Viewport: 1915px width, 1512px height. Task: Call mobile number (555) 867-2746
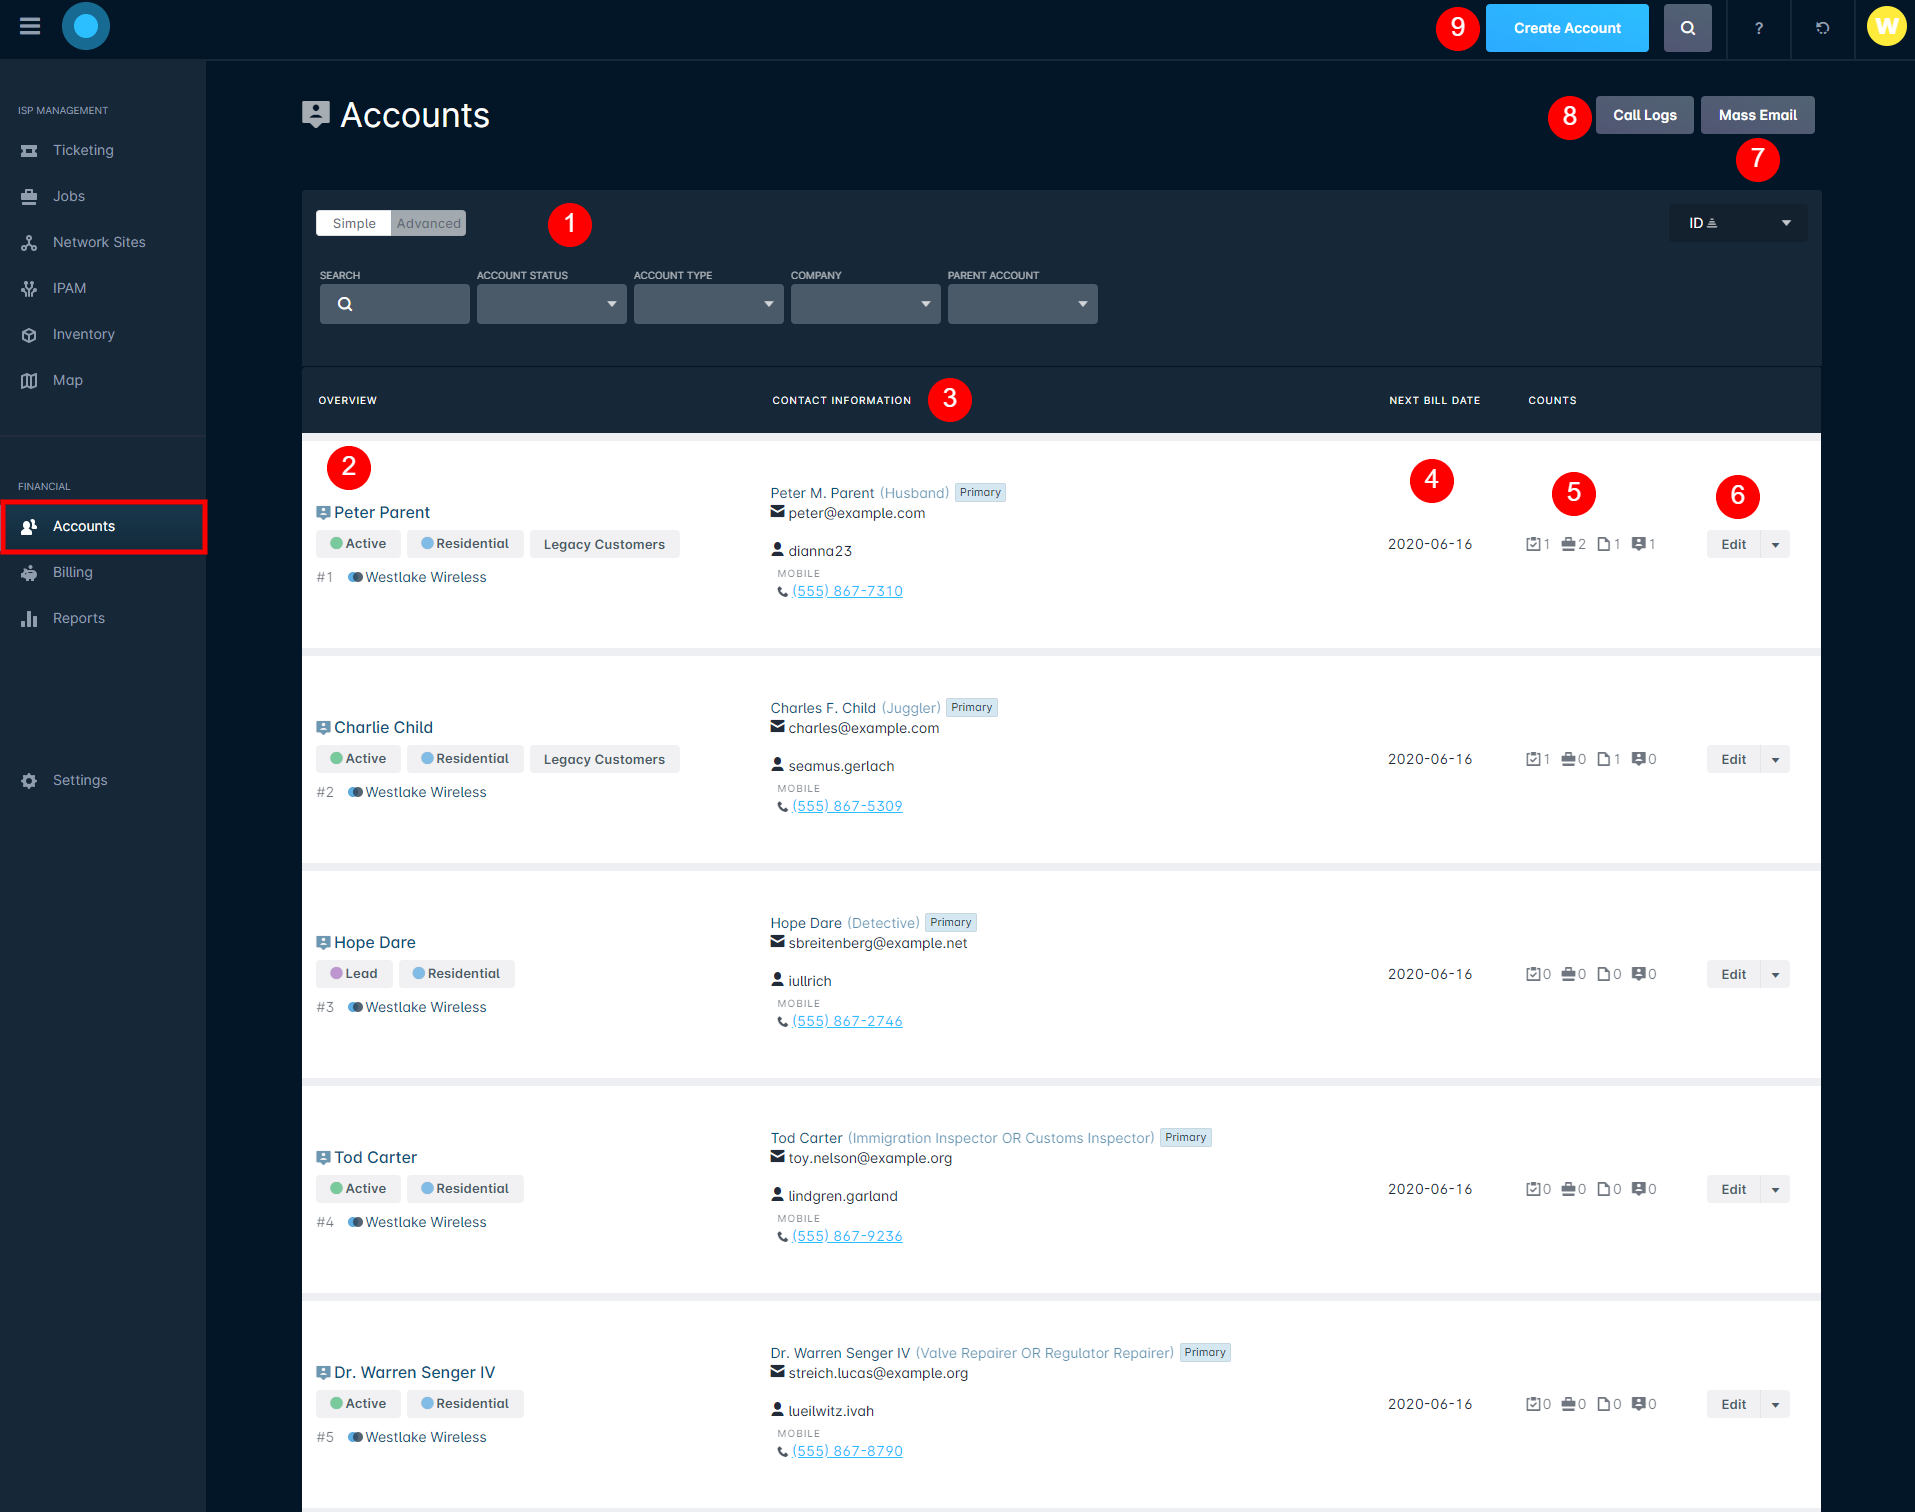point(847,1022)
